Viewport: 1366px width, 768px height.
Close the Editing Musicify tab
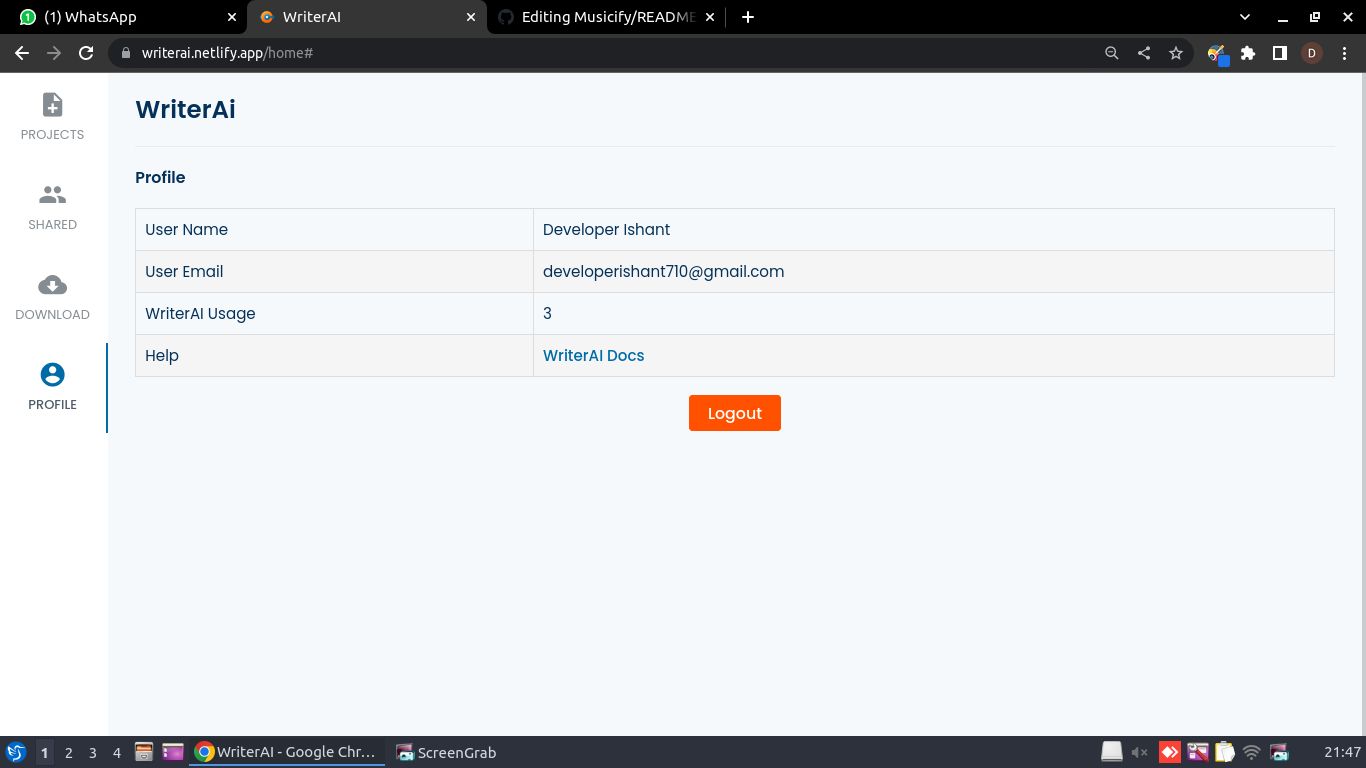pos(710,17)
